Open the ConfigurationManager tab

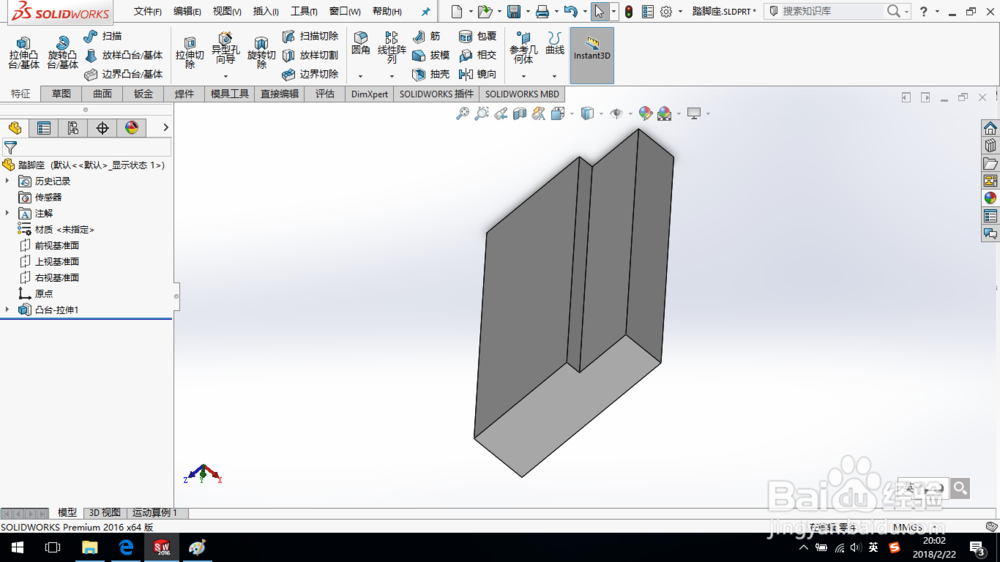click(x=73, y=128)
